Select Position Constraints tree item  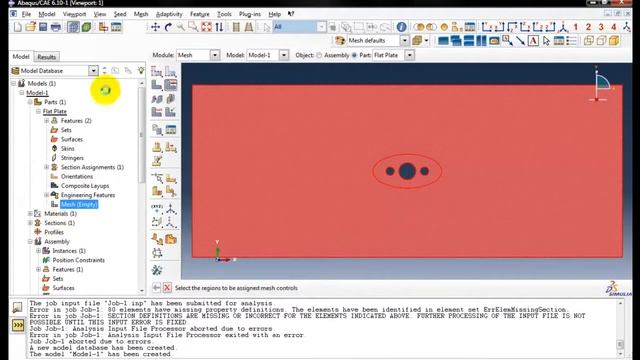point(78,260)
